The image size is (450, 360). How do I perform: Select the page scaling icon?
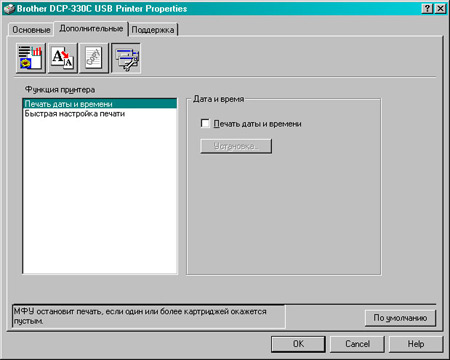(x=63, y=58)
